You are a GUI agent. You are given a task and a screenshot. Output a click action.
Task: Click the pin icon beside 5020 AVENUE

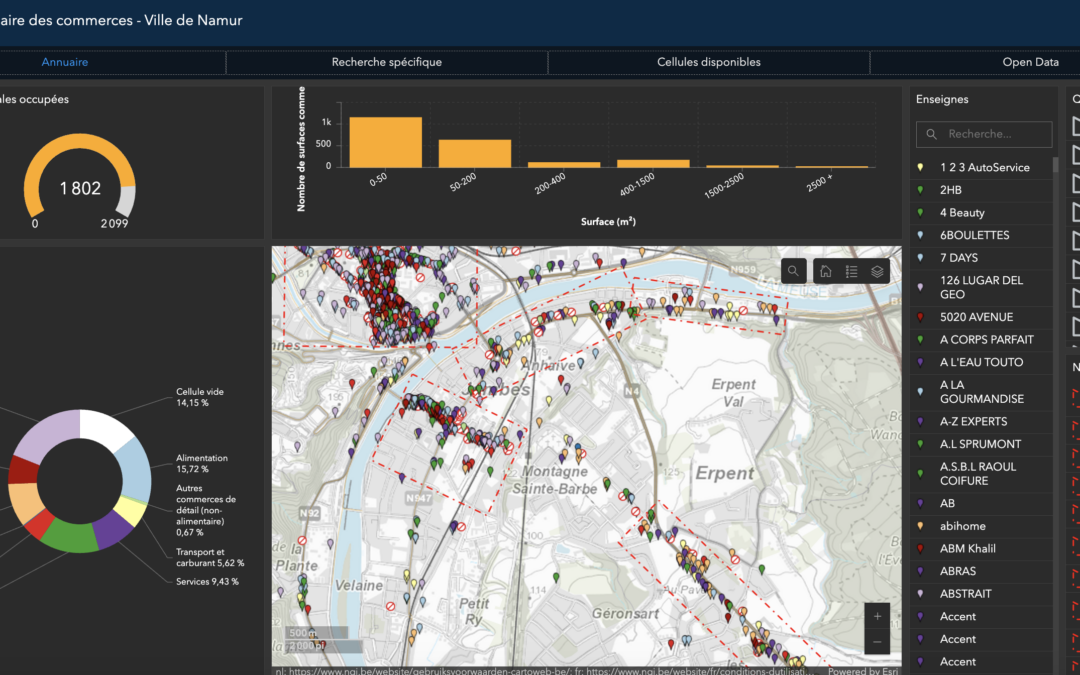tap(920, 317)
